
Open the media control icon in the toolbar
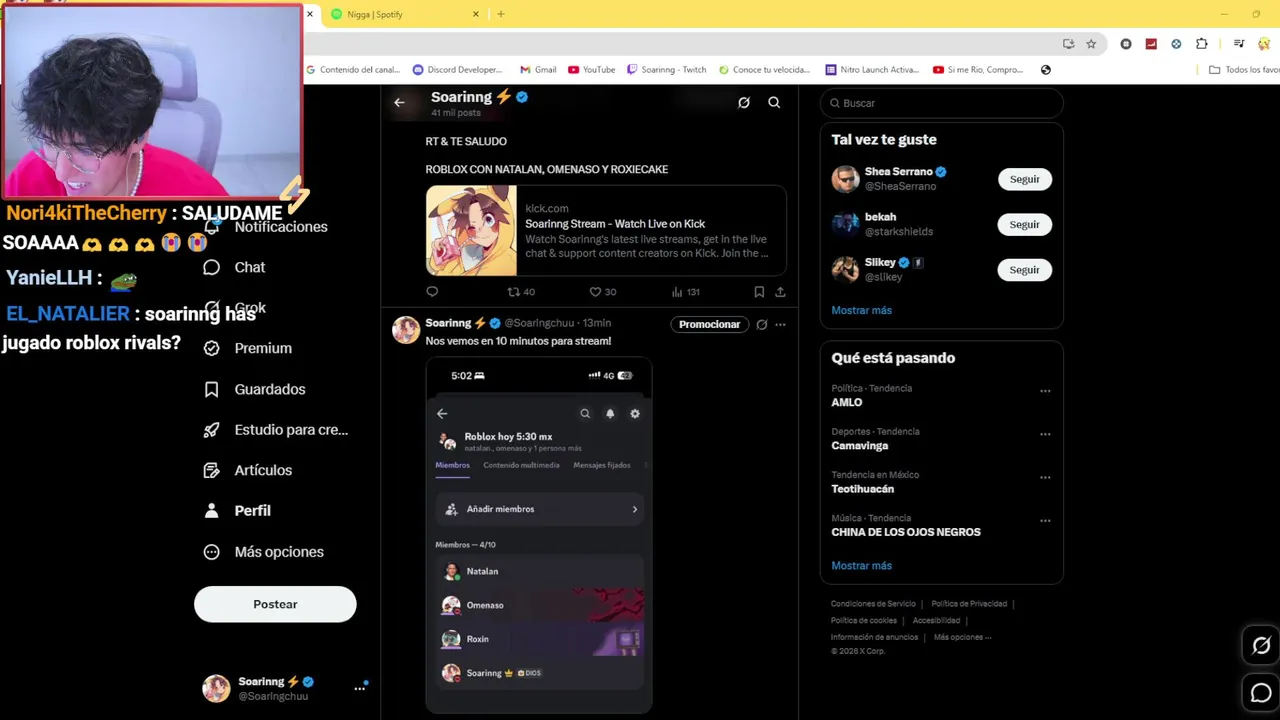click(1239, 44)
